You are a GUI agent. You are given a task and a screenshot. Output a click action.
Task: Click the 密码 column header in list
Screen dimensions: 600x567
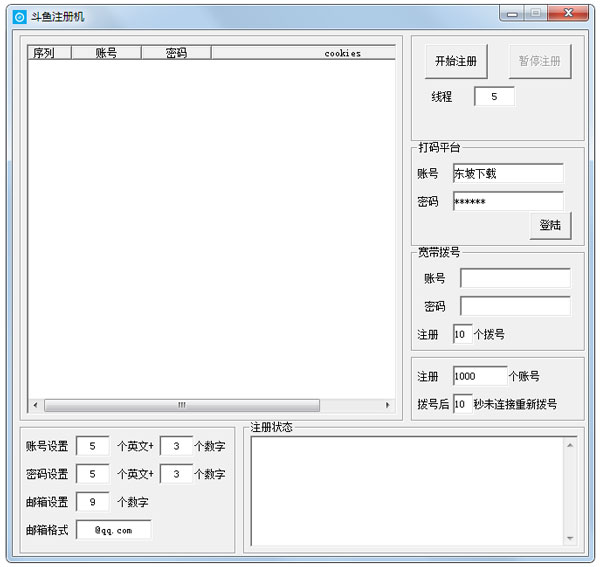(176, 53)
